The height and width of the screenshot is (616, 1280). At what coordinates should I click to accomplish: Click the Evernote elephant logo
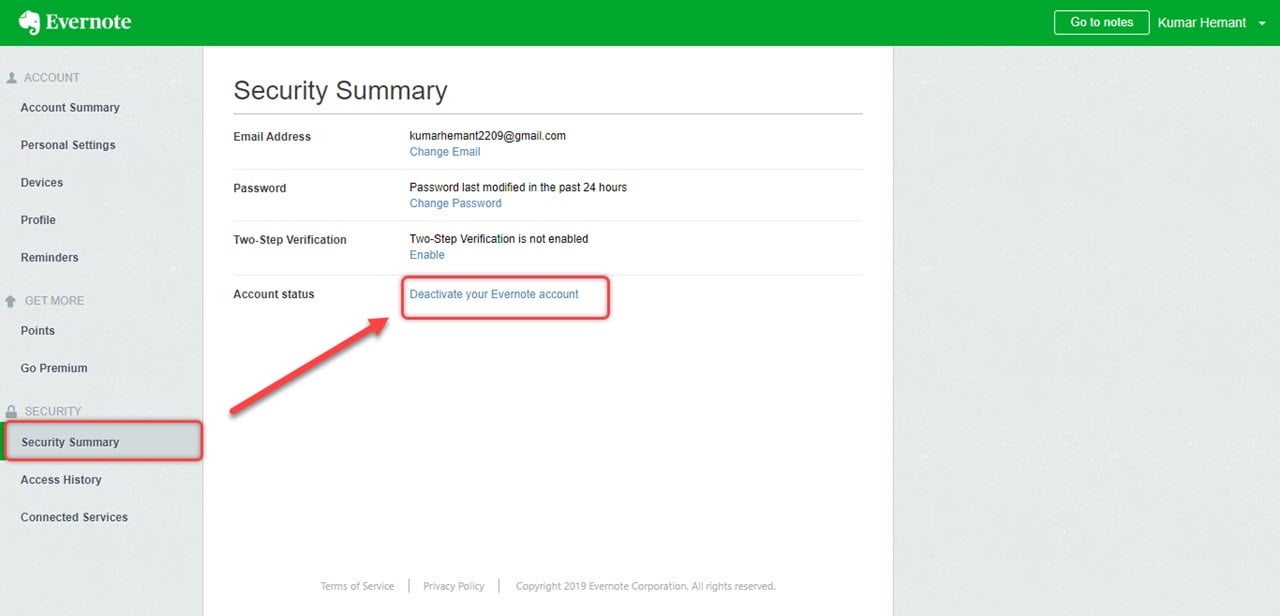tap(29, 22)
